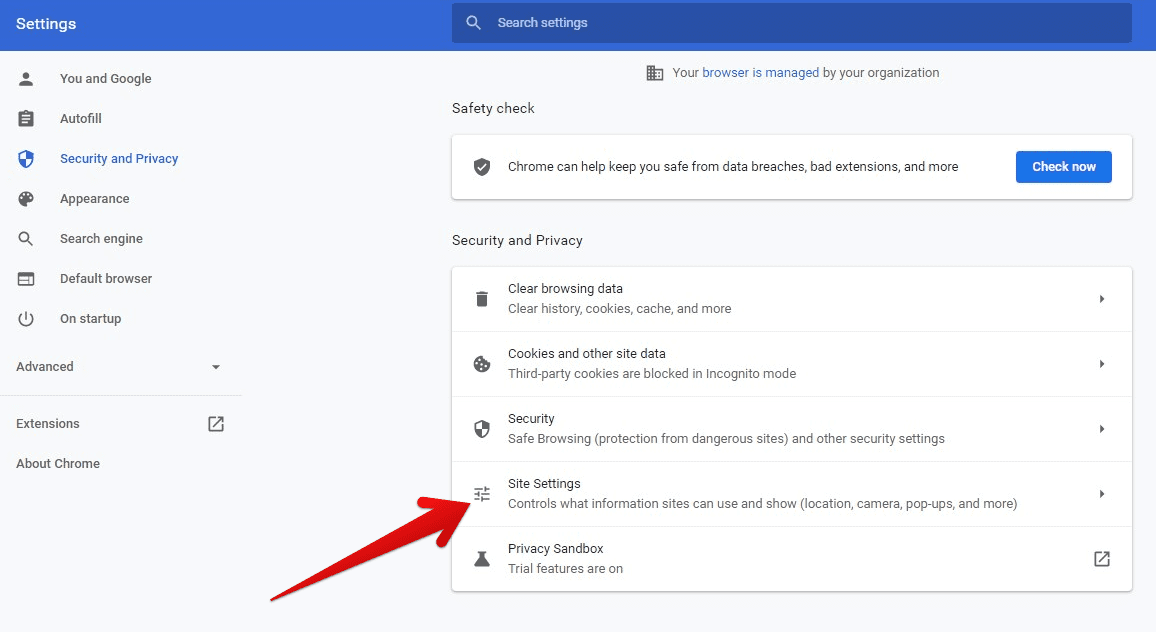Click the open-in-new icon on Privacy Sandbox row

1101,558
